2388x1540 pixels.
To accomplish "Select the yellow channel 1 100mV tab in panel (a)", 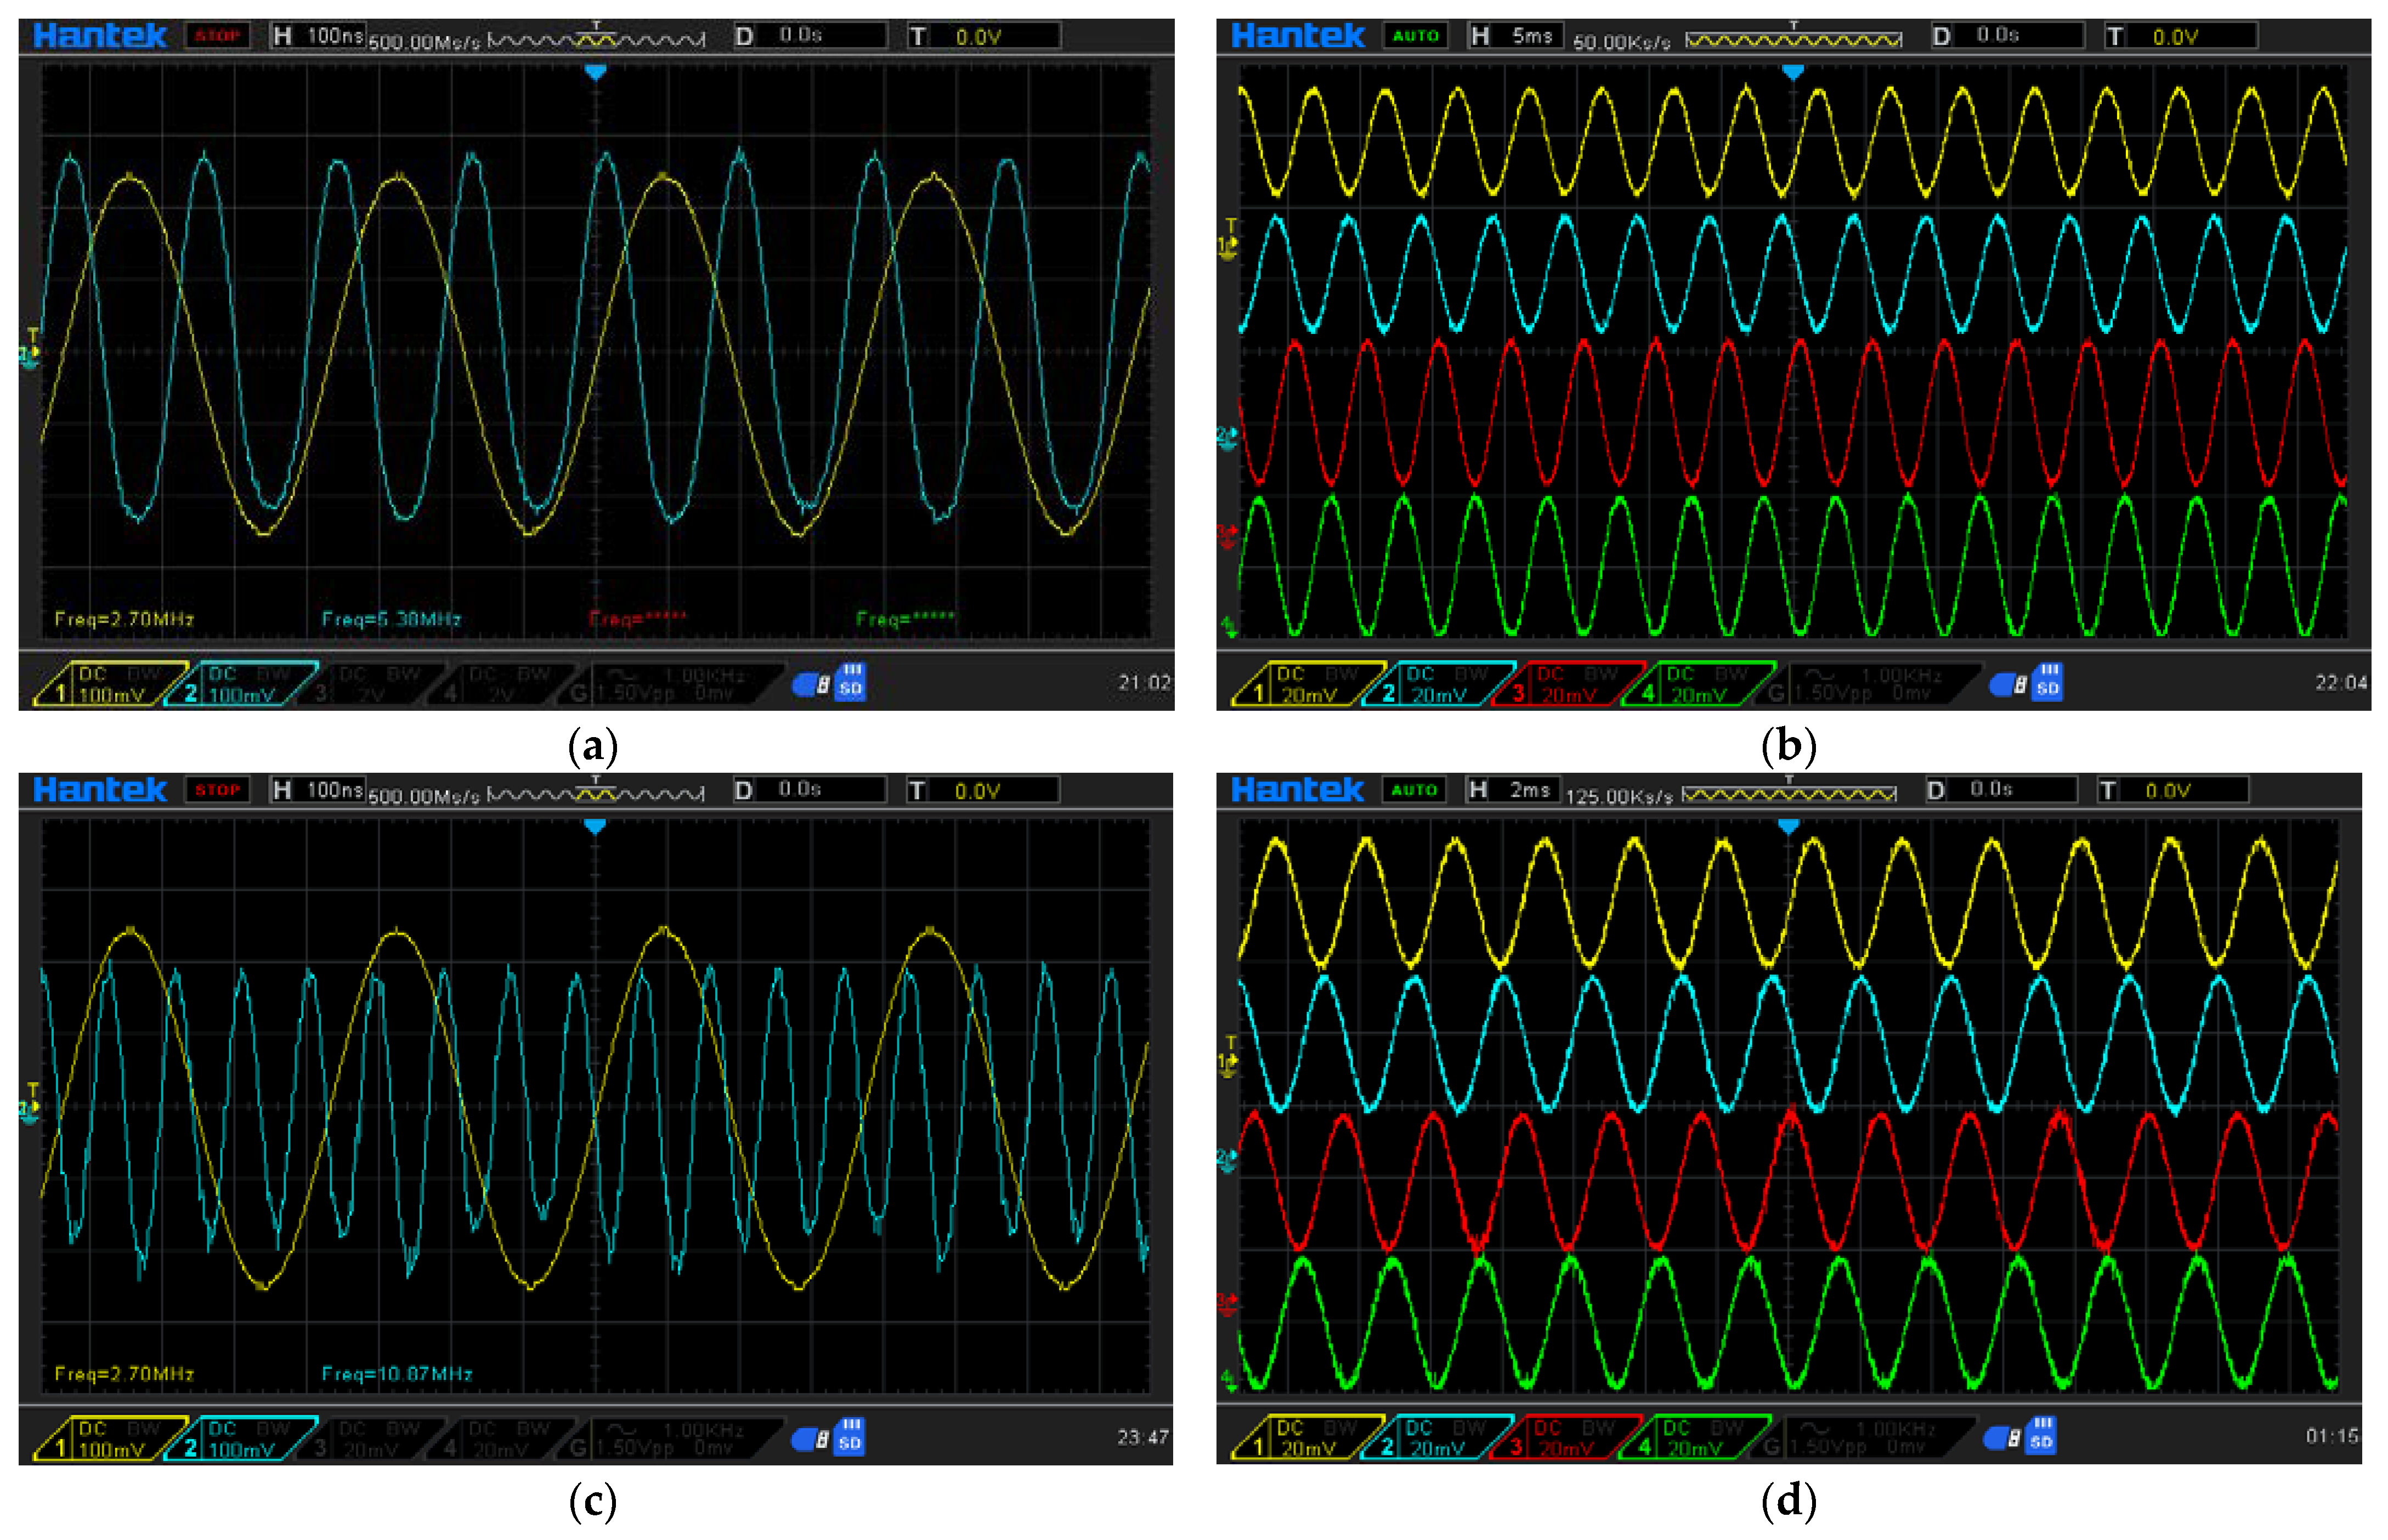I will point(110,684).
